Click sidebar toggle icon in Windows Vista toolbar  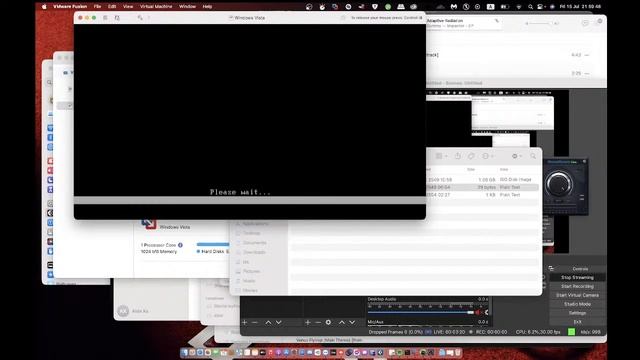click(105, 18)
